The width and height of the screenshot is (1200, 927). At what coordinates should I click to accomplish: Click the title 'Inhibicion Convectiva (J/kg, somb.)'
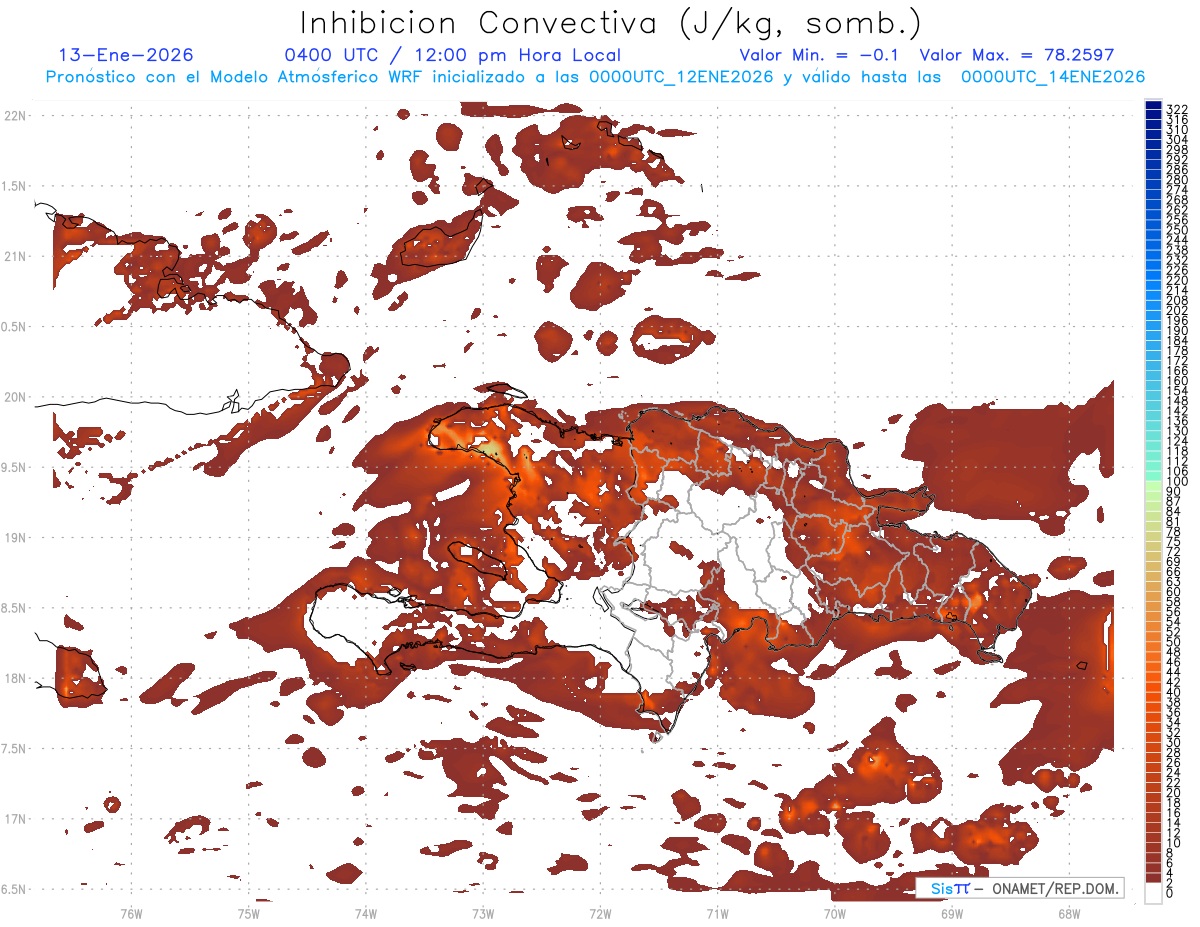611,24
